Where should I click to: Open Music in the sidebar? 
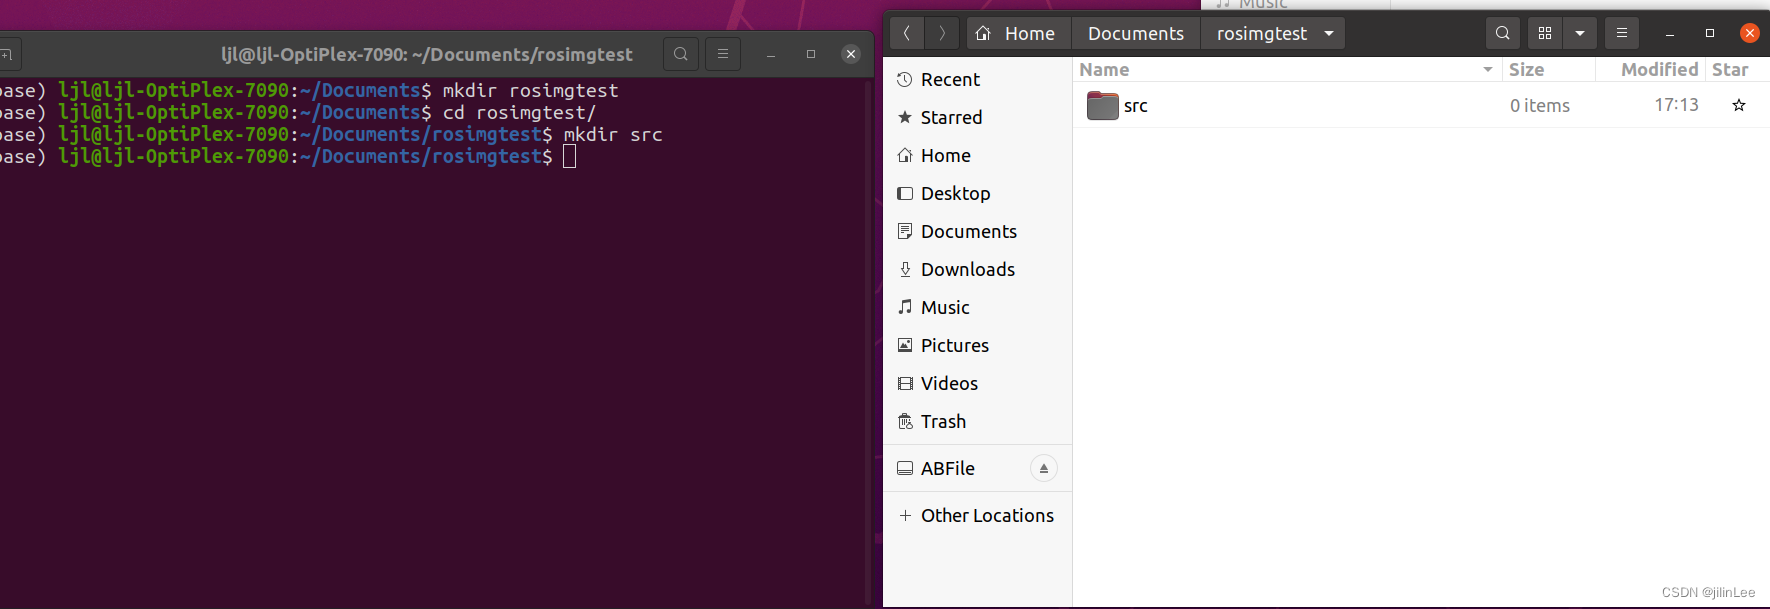click(x=977, y=307)
